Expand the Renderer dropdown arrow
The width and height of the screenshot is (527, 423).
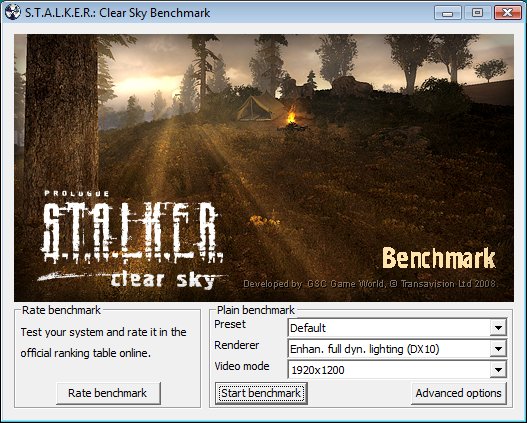[498, 349]
